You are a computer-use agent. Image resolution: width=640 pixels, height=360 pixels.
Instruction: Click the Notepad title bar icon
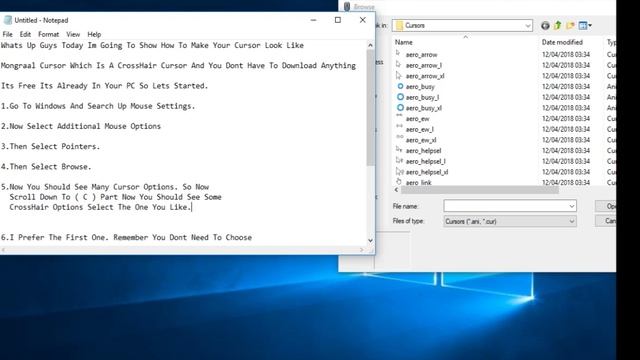point(8,20)
